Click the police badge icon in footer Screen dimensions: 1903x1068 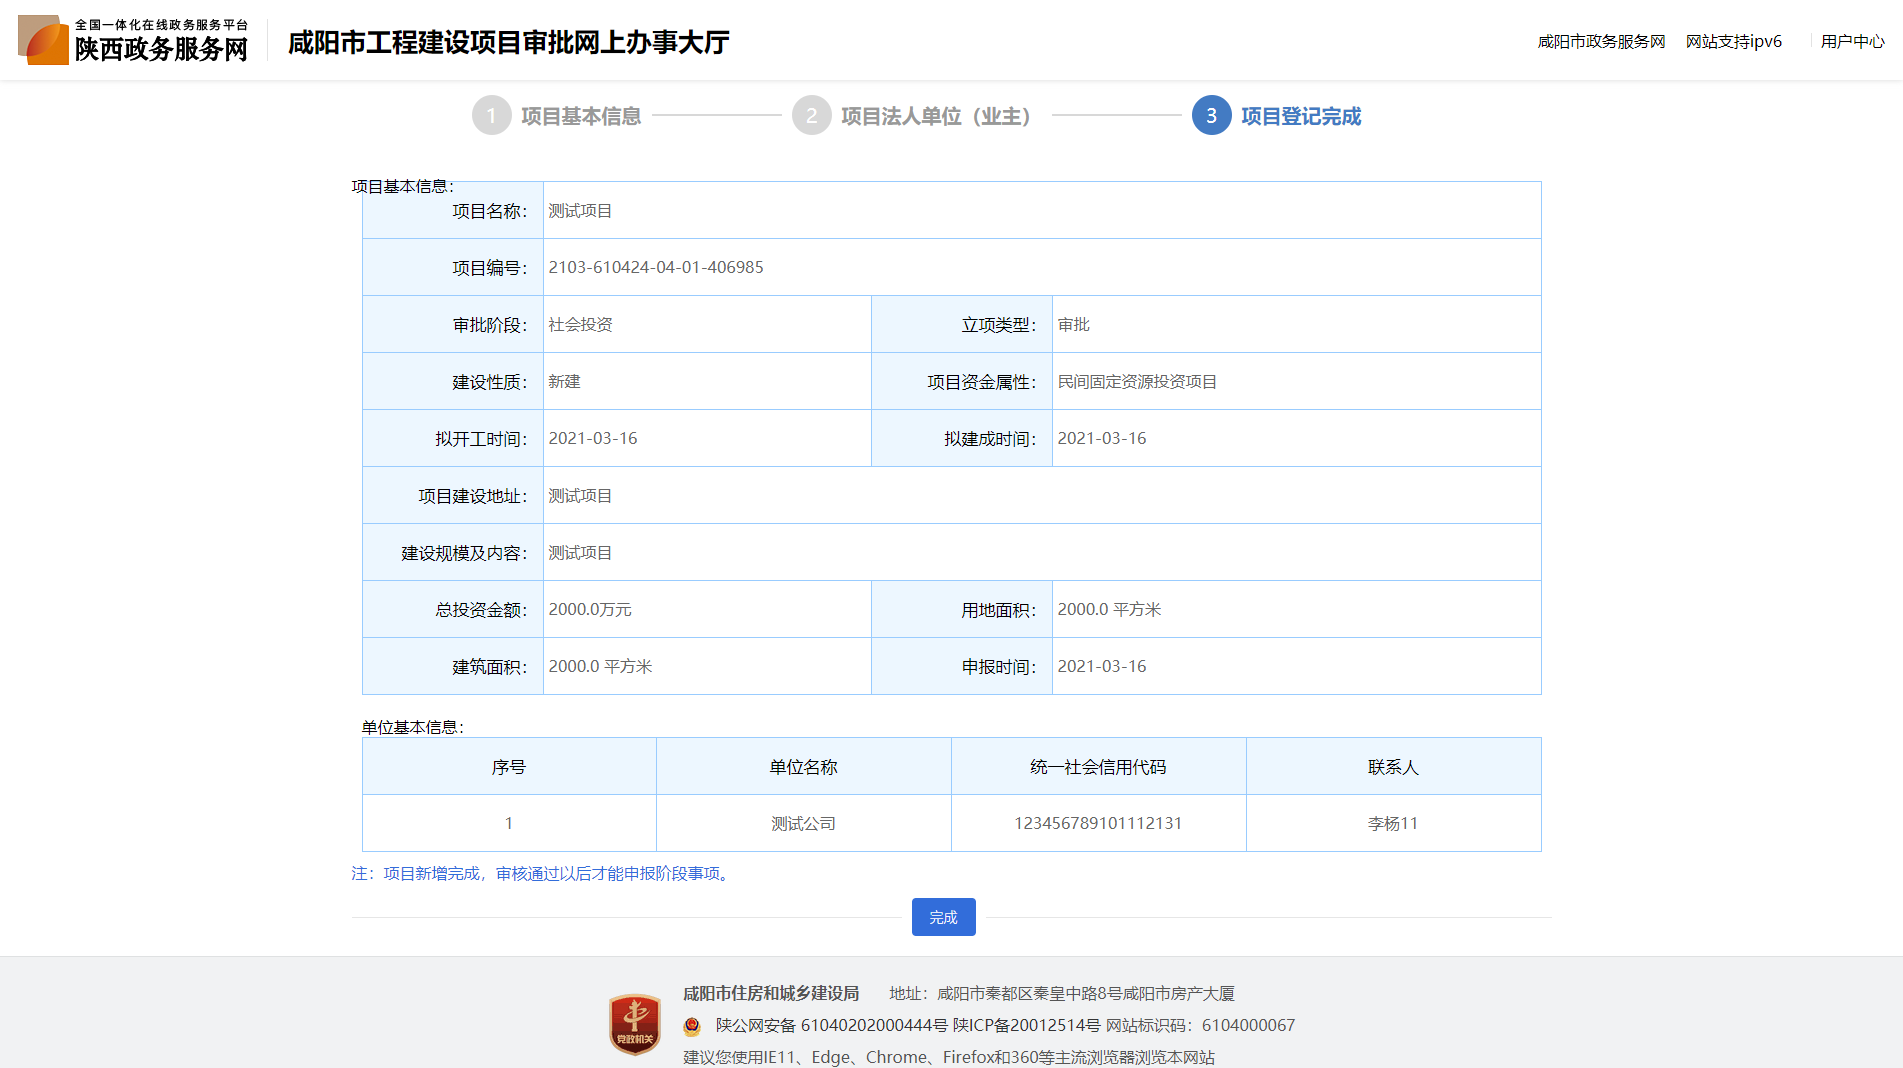[x=692, y=1026]
